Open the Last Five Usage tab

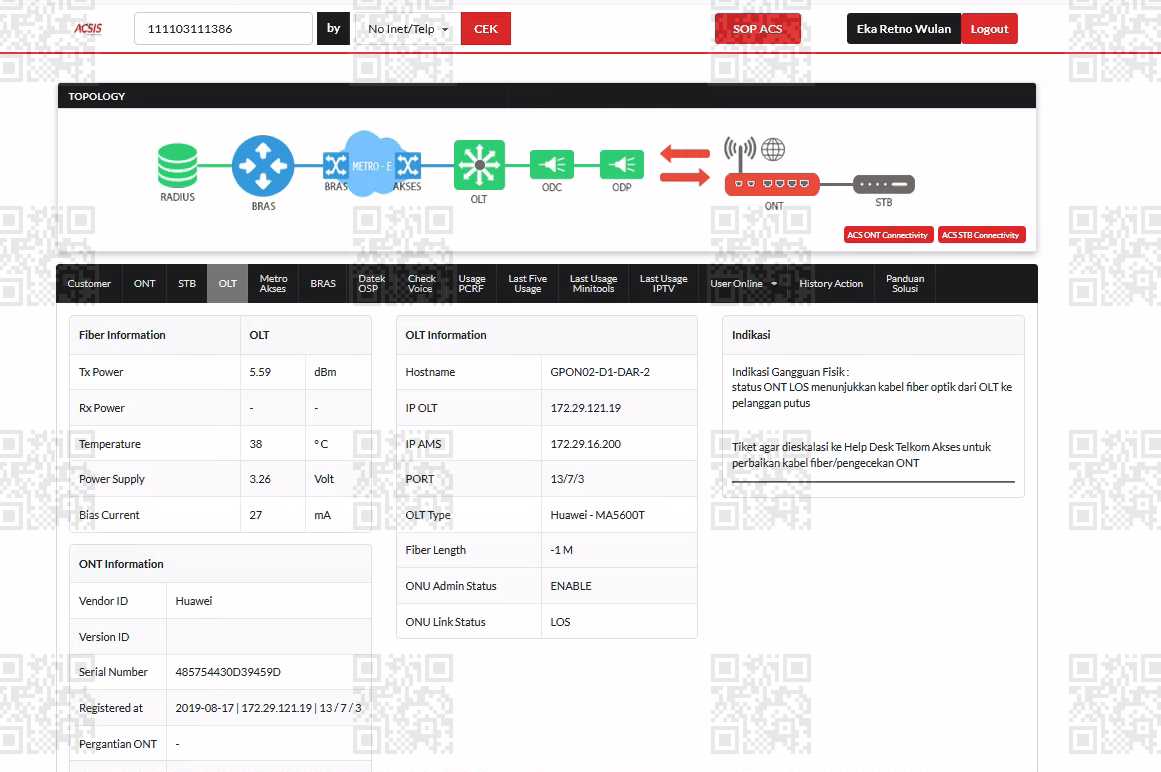[527, 283]
